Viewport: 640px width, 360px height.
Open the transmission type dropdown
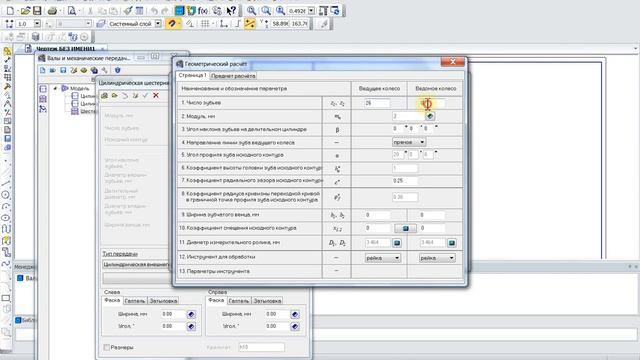click(135, 264)
